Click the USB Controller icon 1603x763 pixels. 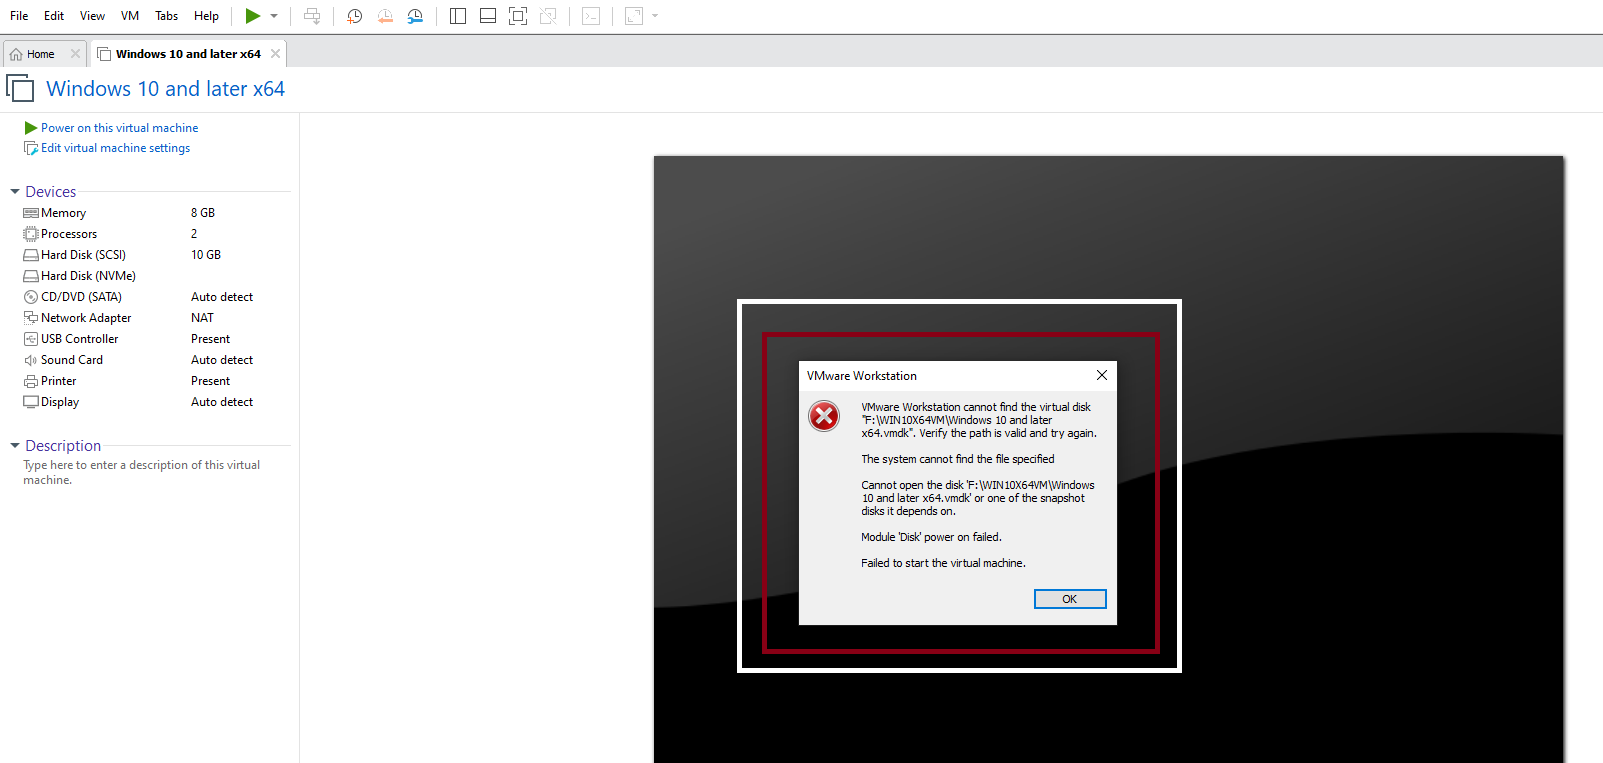pos(31,339)
